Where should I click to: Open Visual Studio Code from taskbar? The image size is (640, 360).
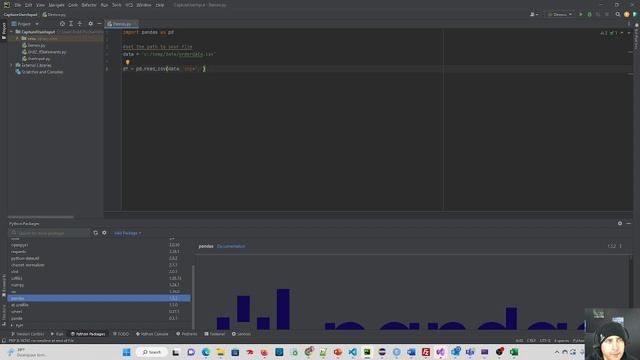pyautogui.click(x=352, y=352)
